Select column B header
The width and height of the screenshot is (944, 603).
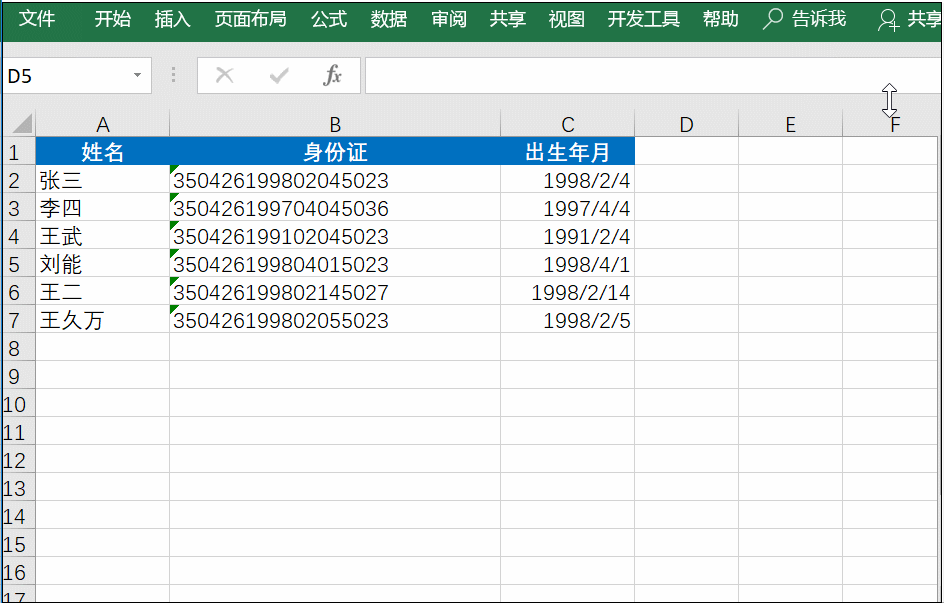point(335,125)
